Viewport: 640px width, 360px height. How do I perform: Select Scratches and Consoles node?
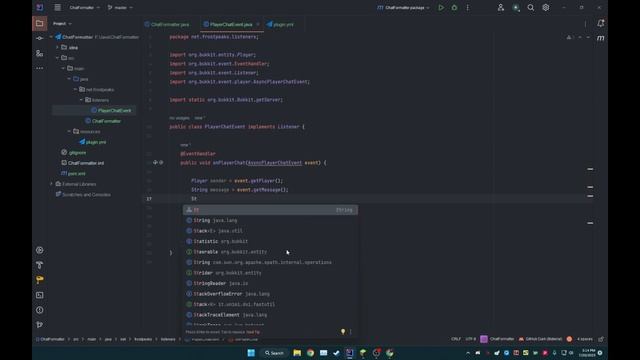(83, 195)
